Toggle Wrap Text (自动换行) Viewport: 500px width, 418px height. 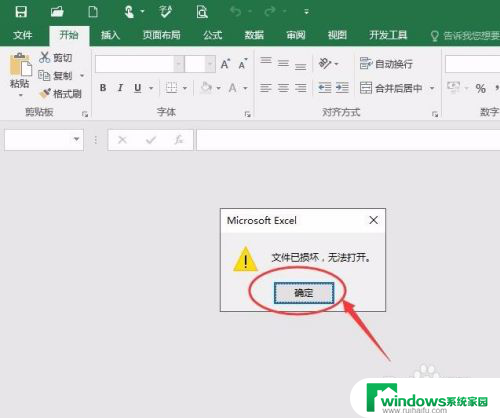(386, 64)
